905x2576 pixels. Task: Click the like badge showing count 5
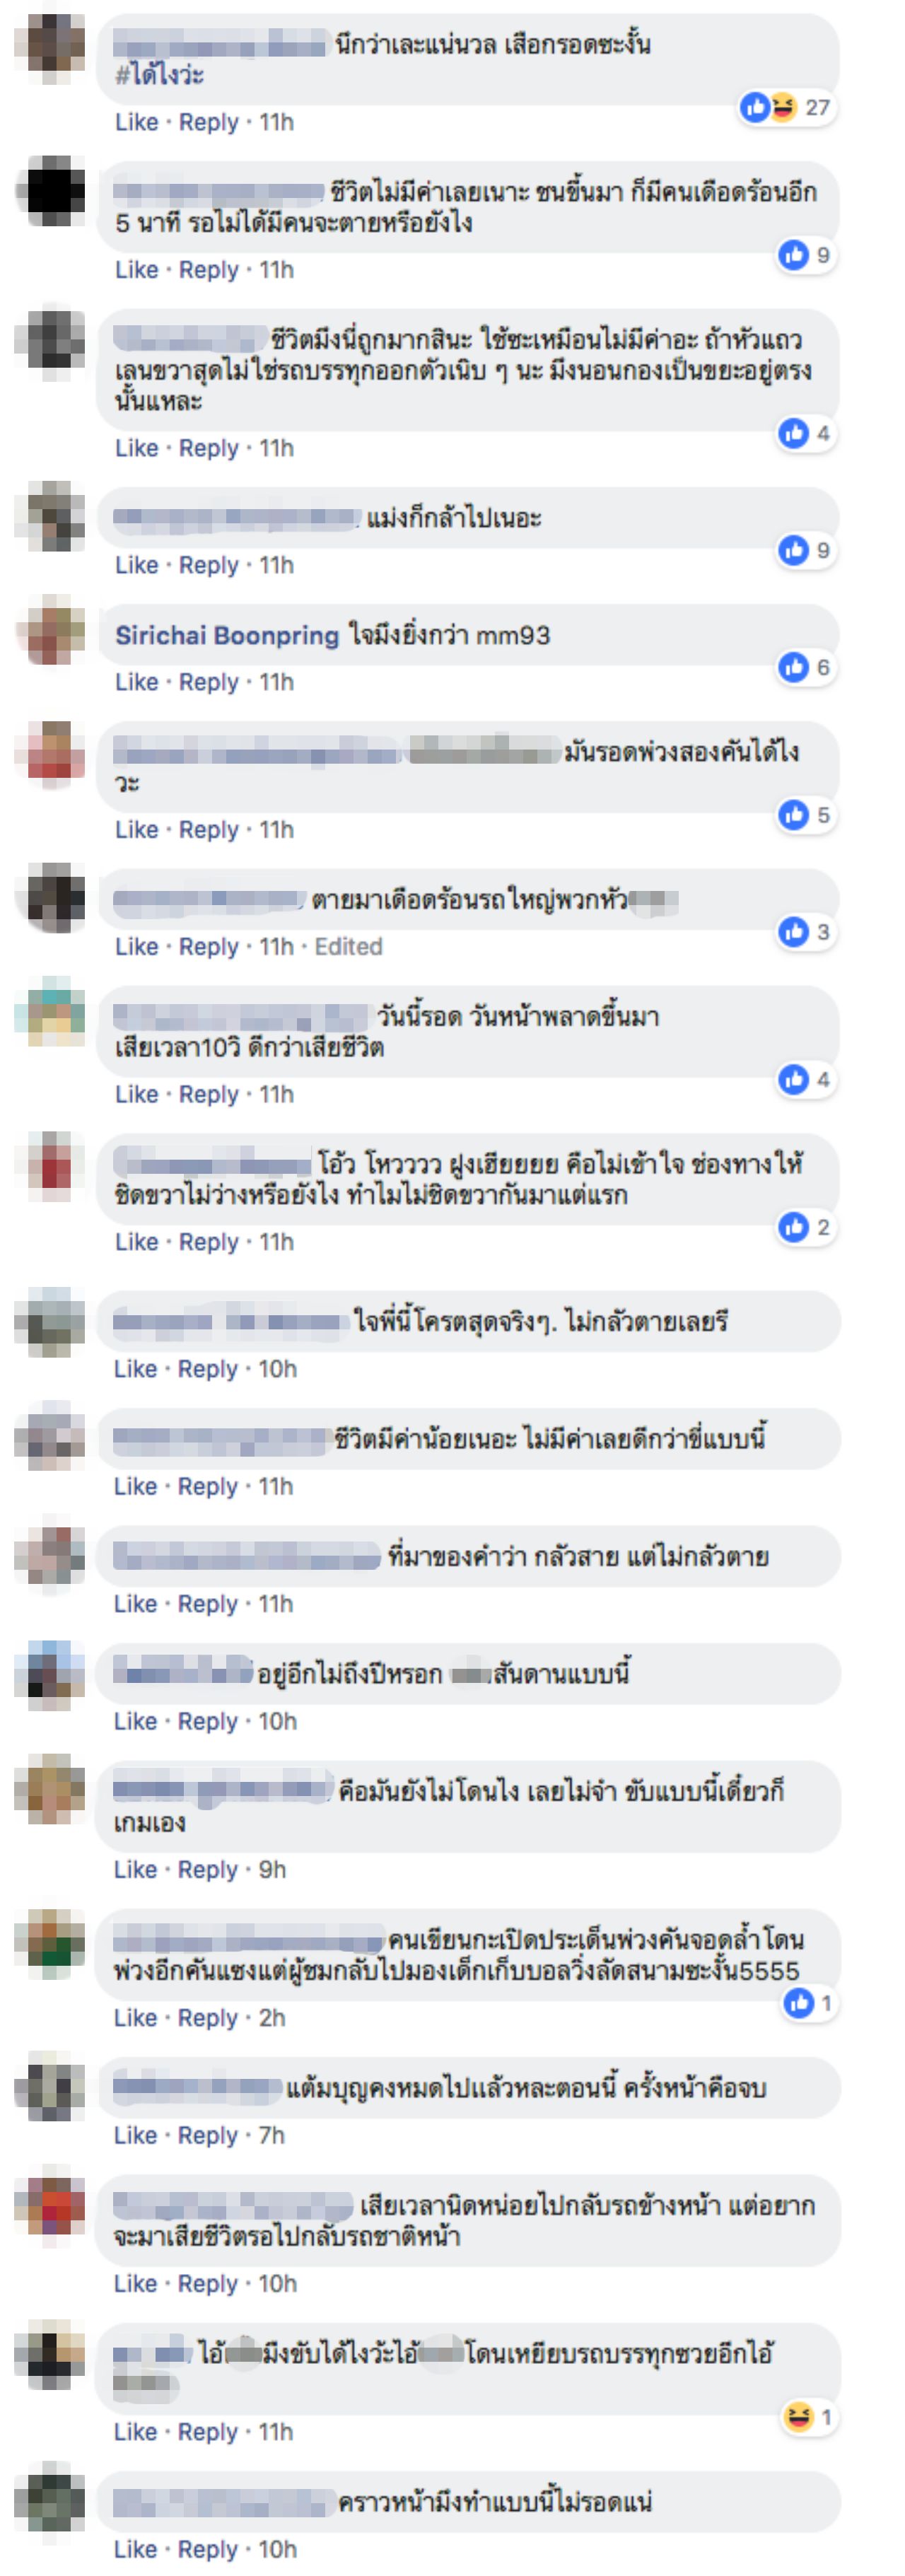click(805, 815)
